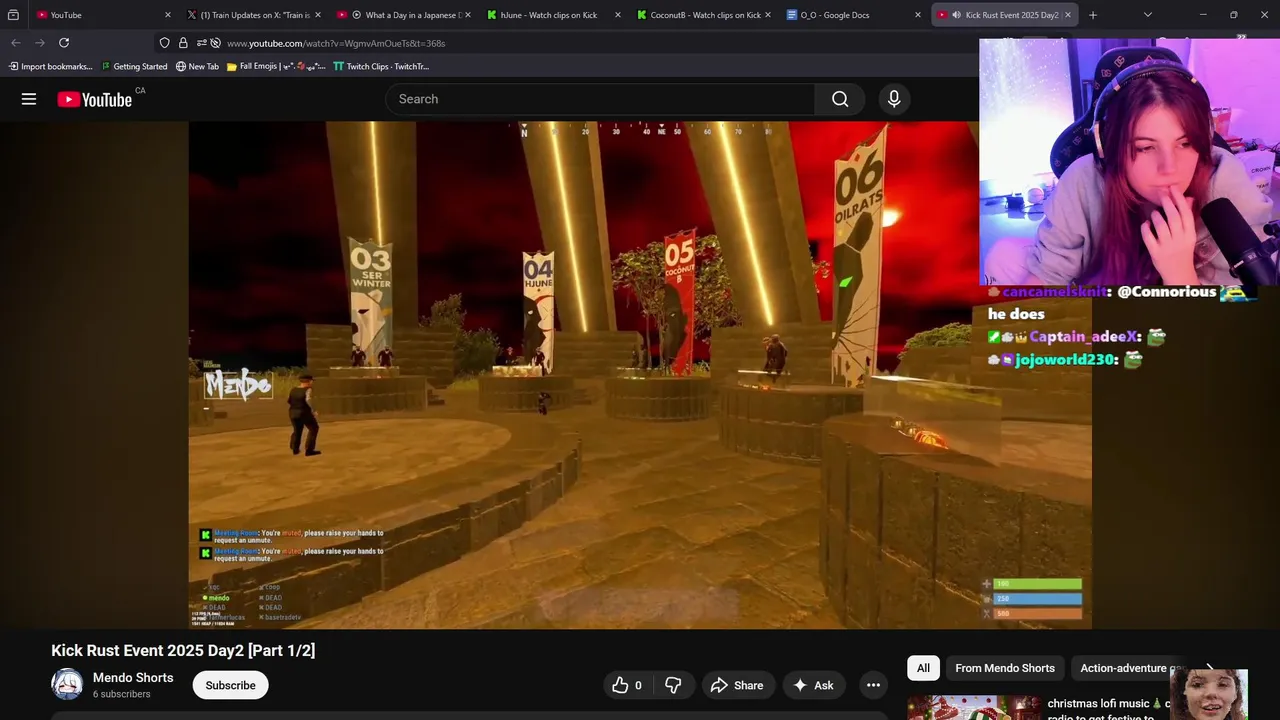Click the YouTube search magnifier button
This screenshot has width=1280, height=720.
click(840, 99)
